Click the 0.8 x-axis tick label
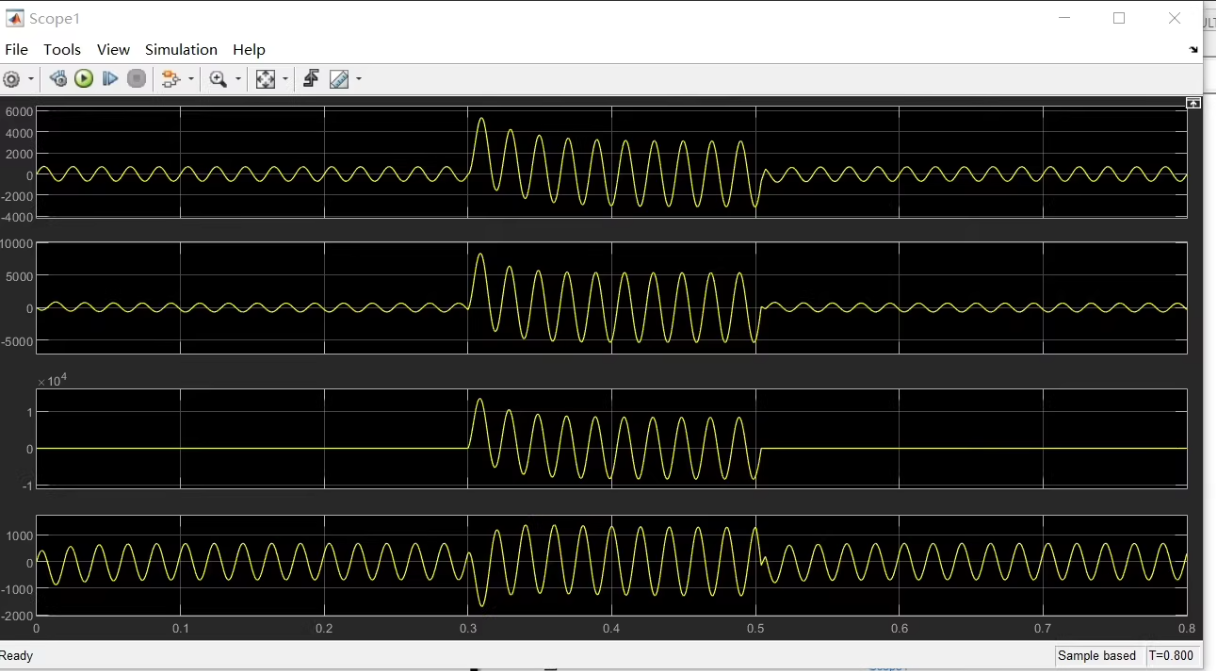1216x671 pixels. pyautogui.click(x=1187, y=629)
